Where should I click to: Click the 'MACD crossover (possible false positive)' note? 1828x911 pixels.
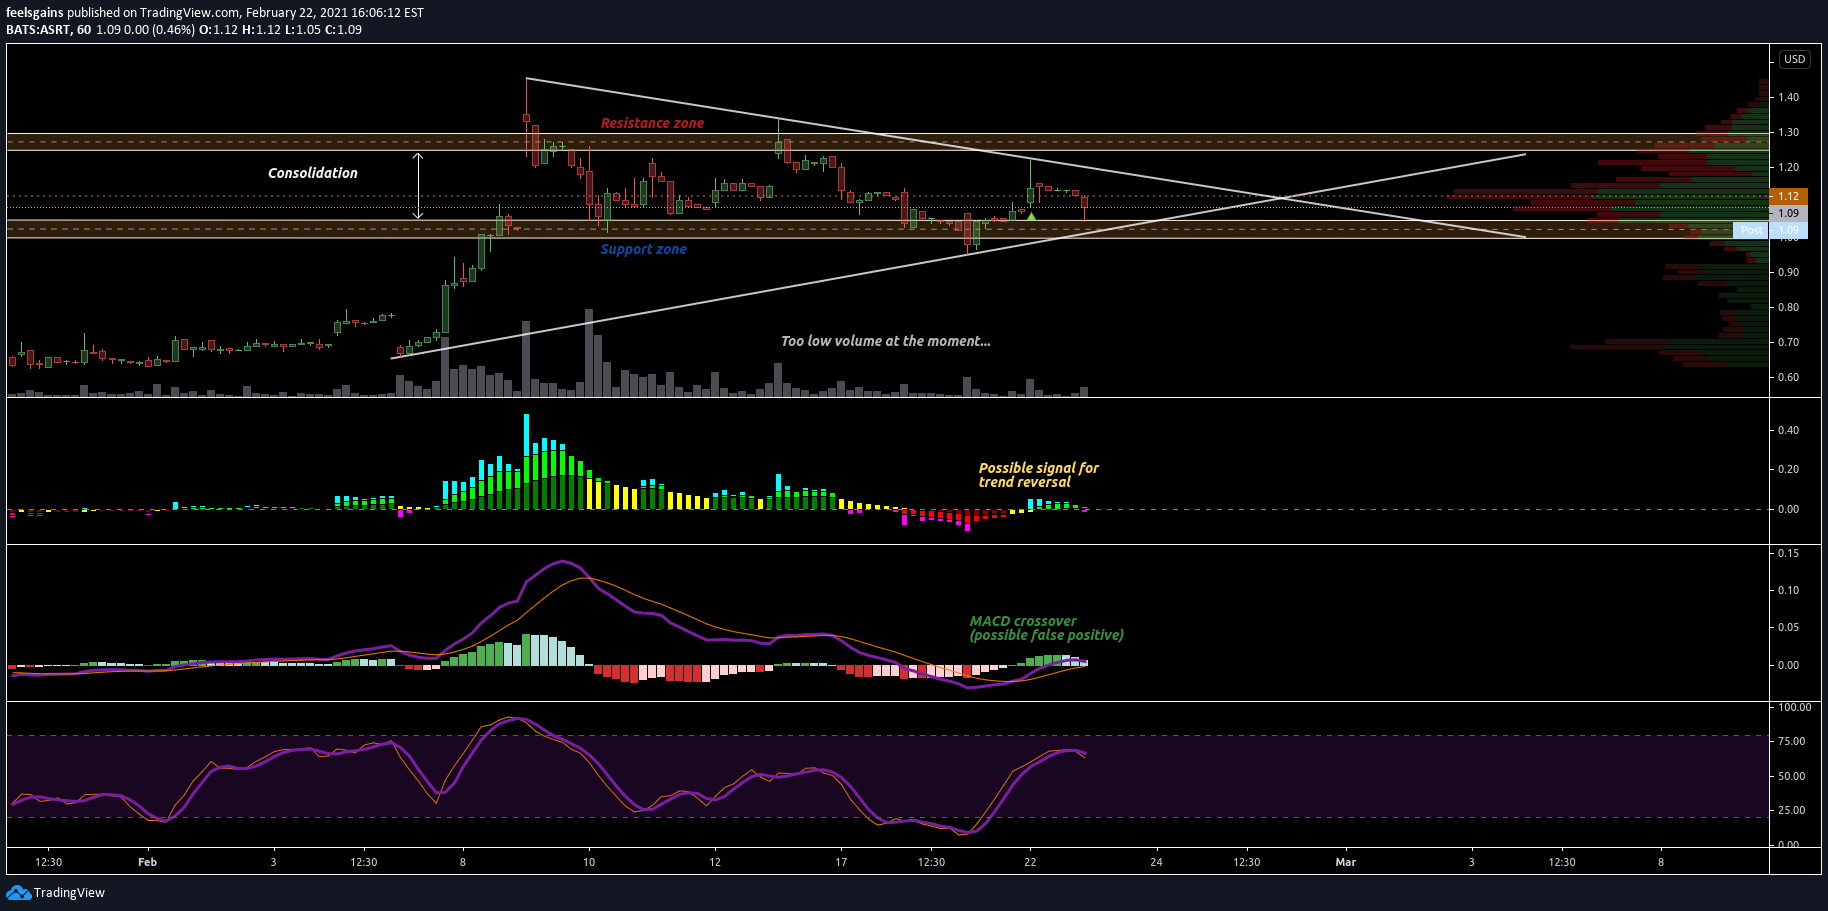[x=1046, y=628]
